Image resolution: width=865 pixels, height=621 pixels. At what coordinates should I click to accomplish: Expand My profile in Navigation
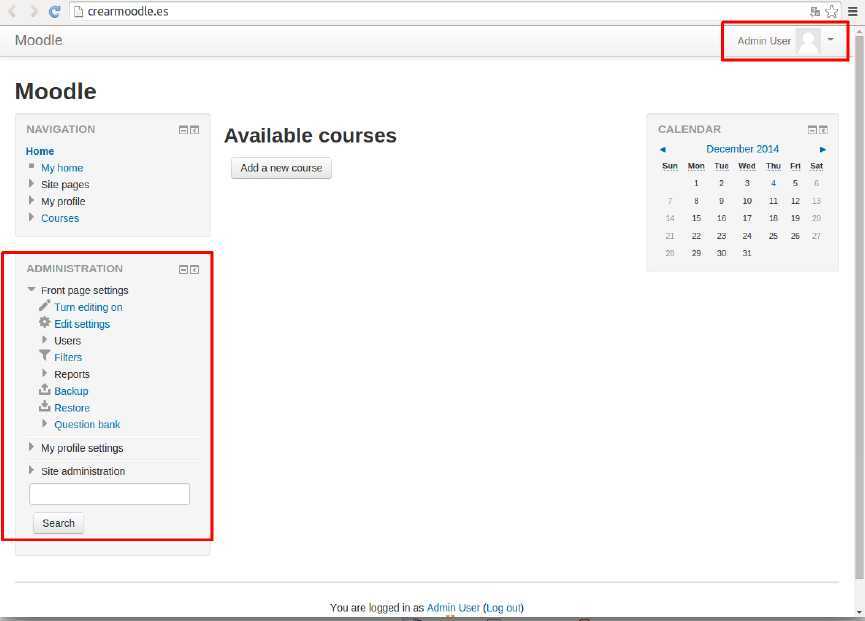click(x=31, y=200)
